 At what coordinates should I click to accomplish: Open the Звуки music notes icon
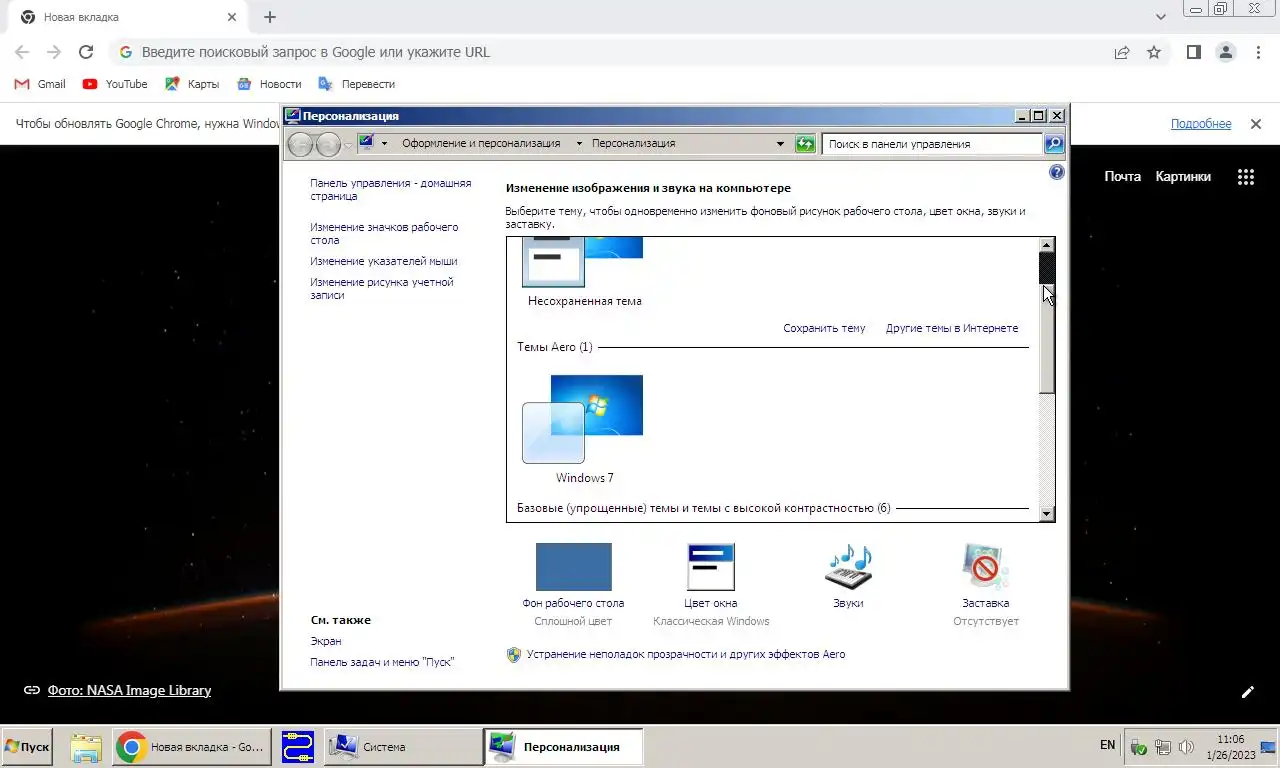coord(848,567)
